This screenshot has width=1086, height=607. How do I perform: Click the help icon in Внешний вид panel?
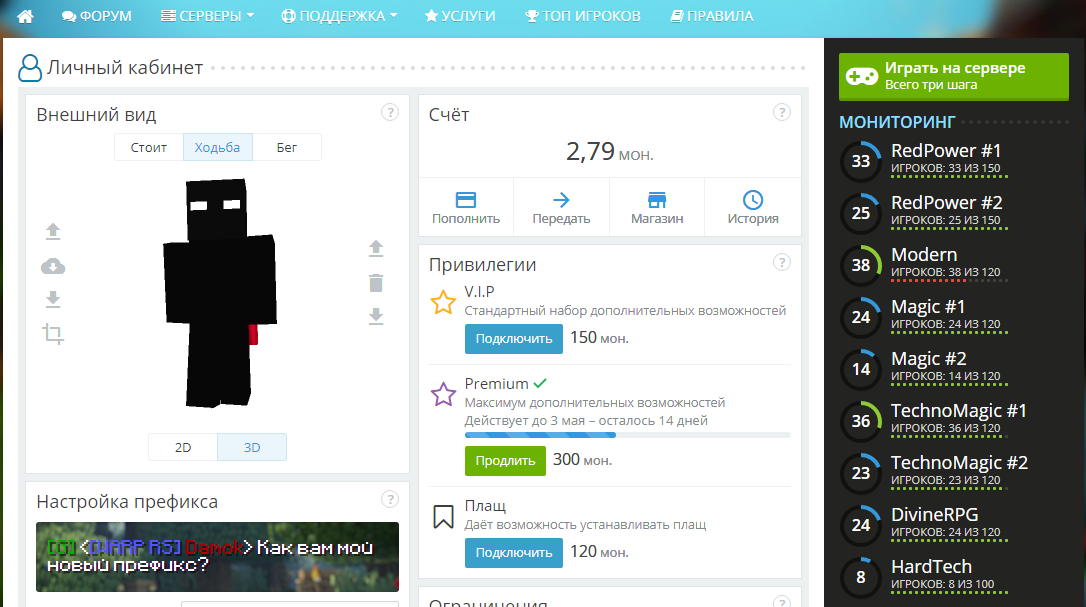(390, 112)
